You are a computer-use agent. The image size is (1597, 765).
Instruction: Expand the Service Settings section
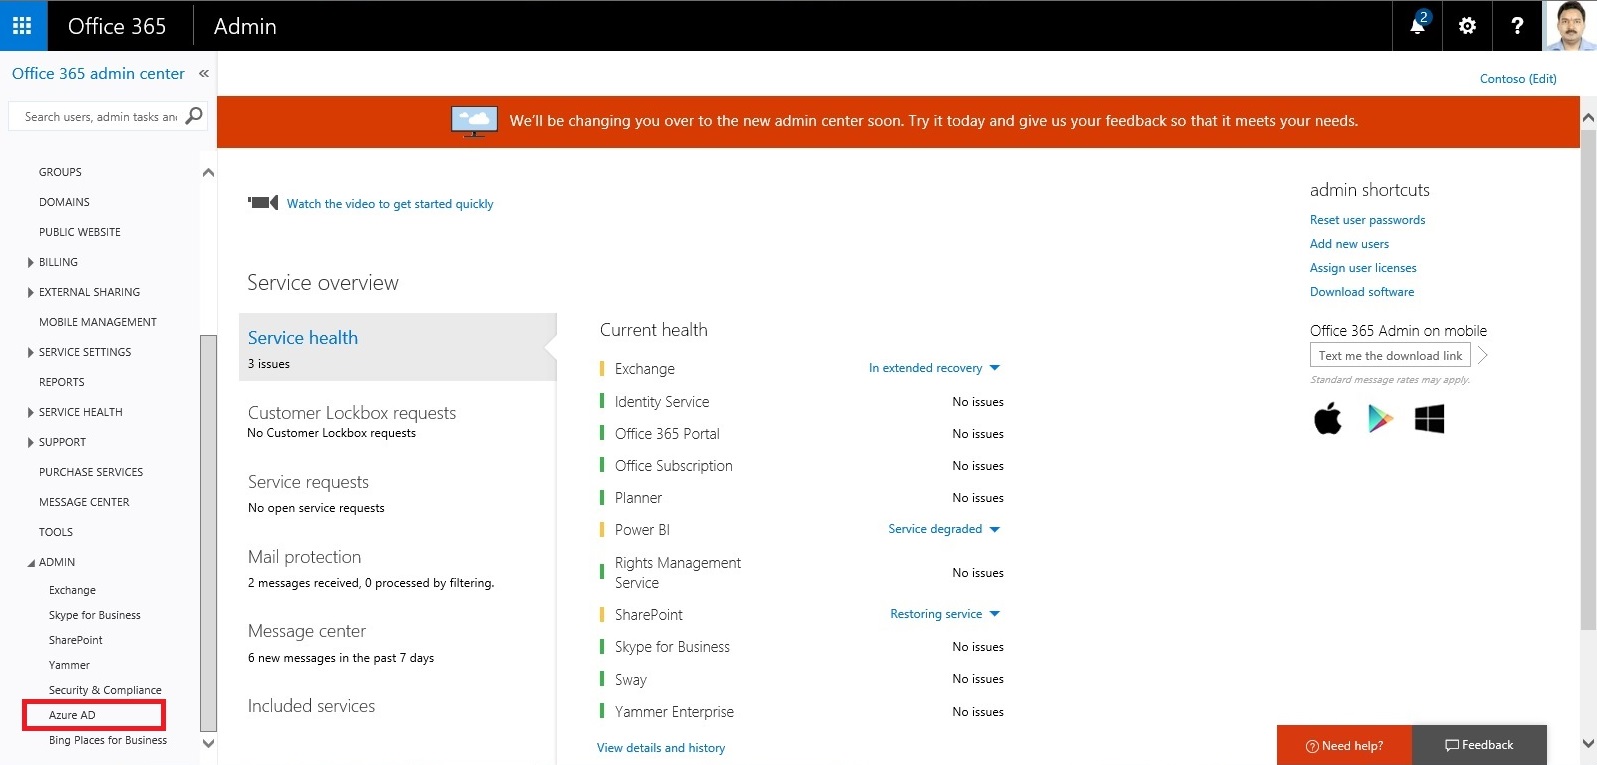[31, 353]
